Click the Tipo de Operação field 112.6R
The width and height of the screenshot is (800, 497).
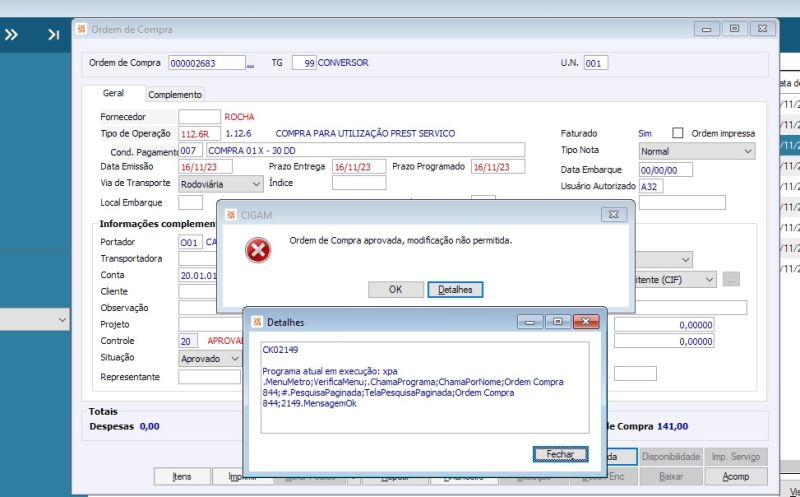coord(199,133)
